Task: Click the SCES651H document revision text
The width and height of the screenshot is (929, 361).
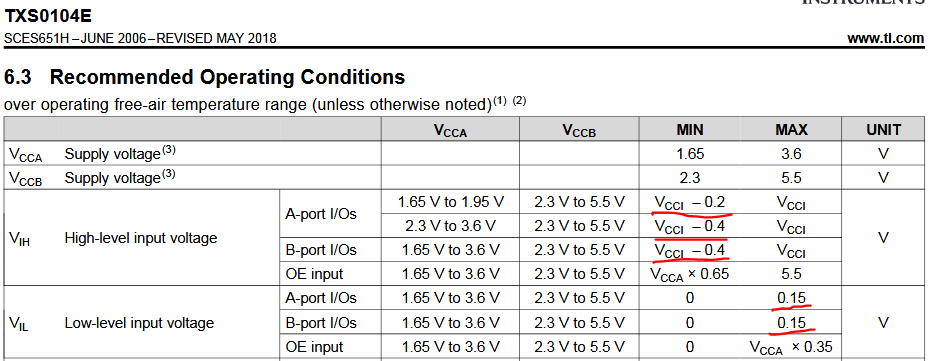Action: [x=140, y=39]
